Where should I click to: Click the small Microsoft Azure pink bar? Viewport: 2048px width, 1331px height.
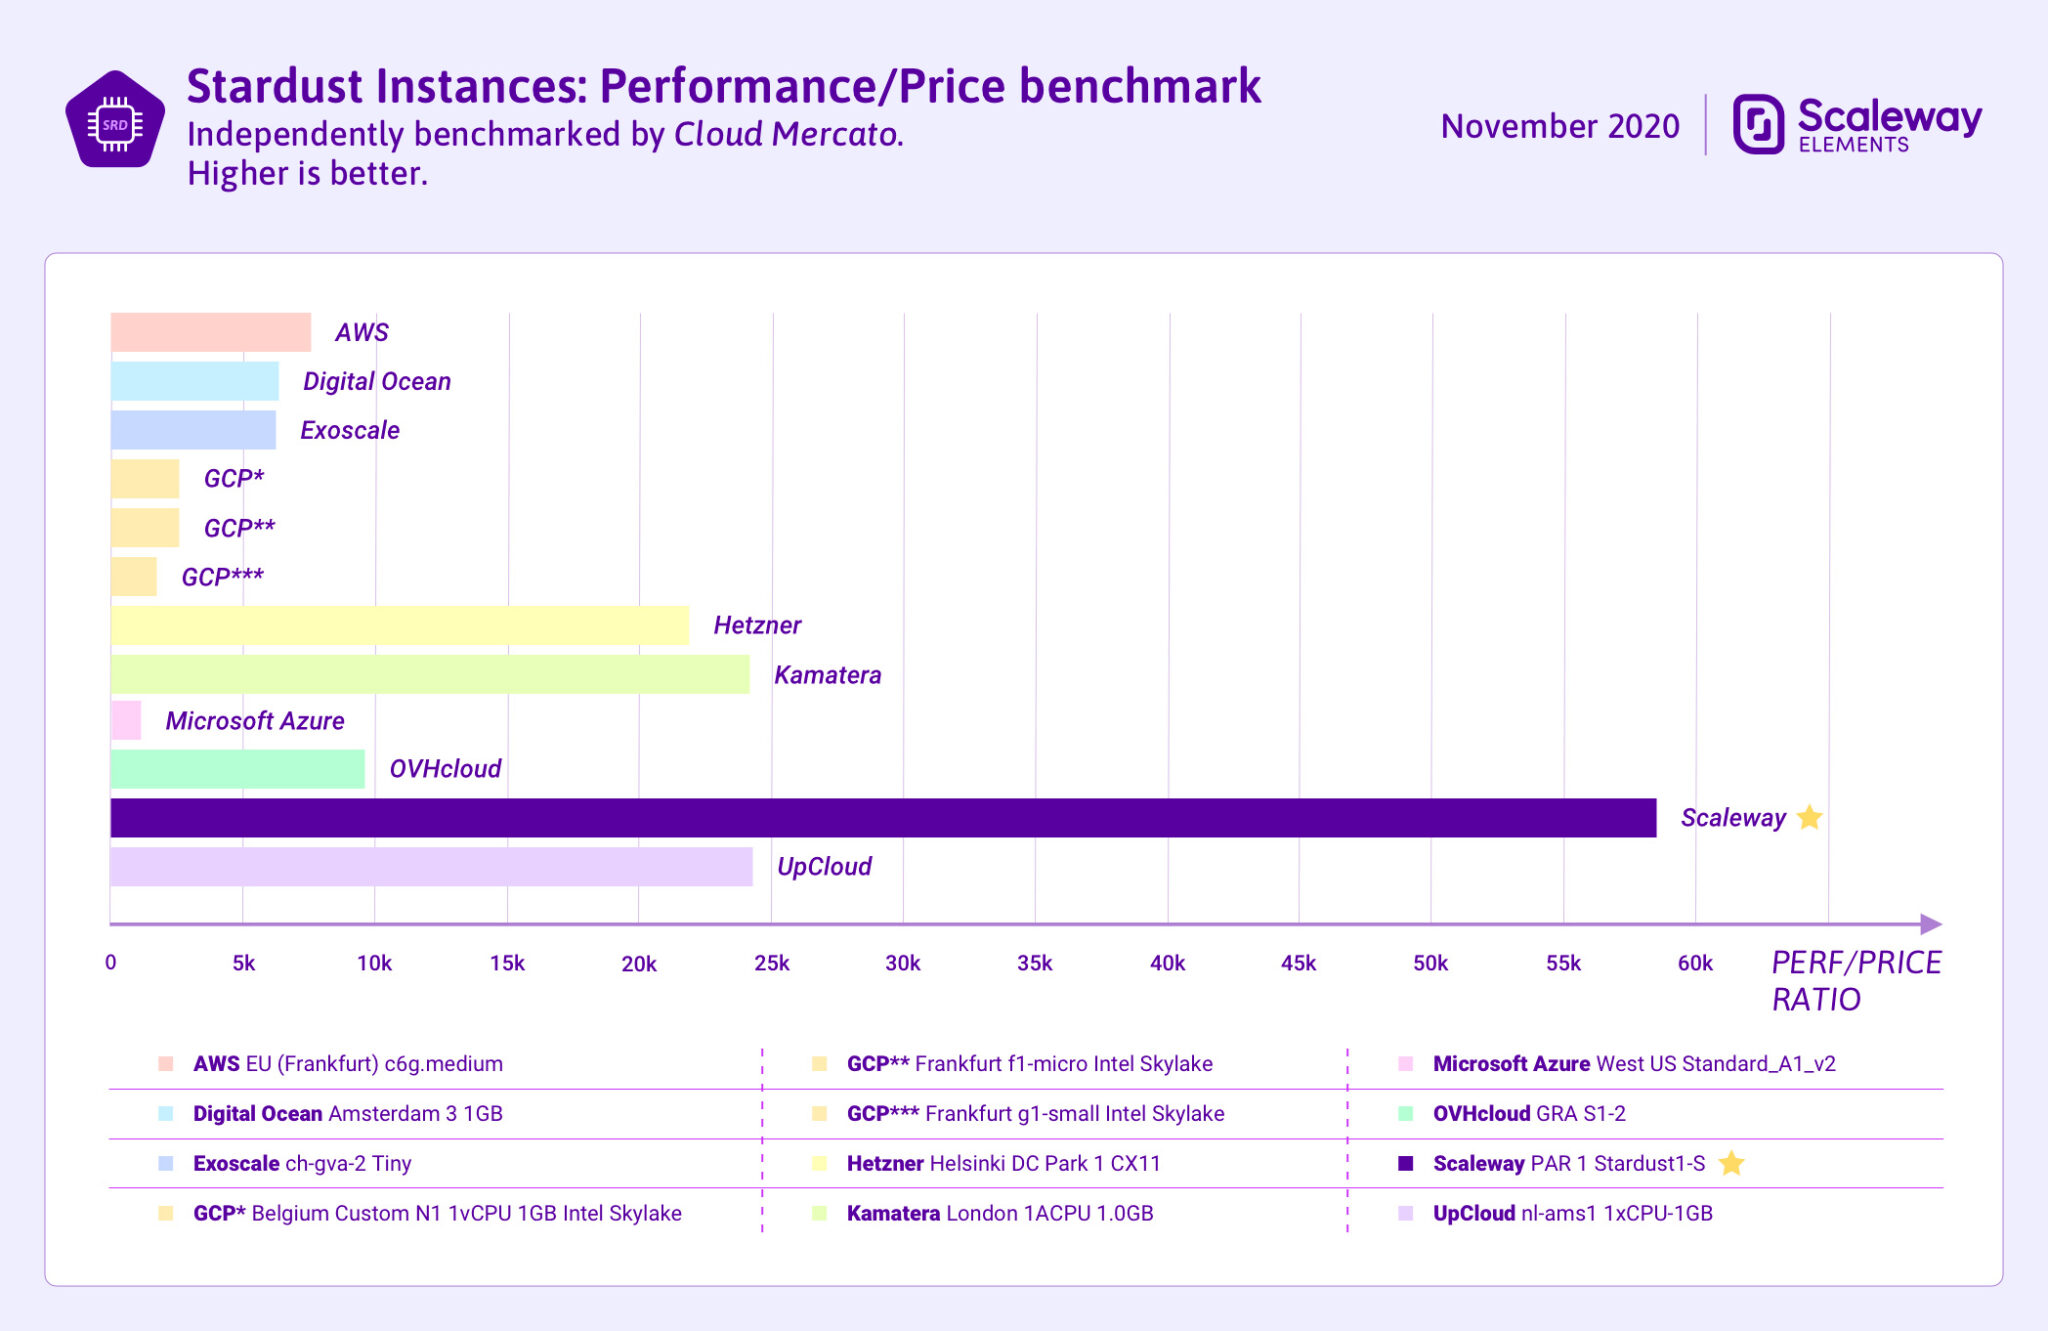[125, 721]
